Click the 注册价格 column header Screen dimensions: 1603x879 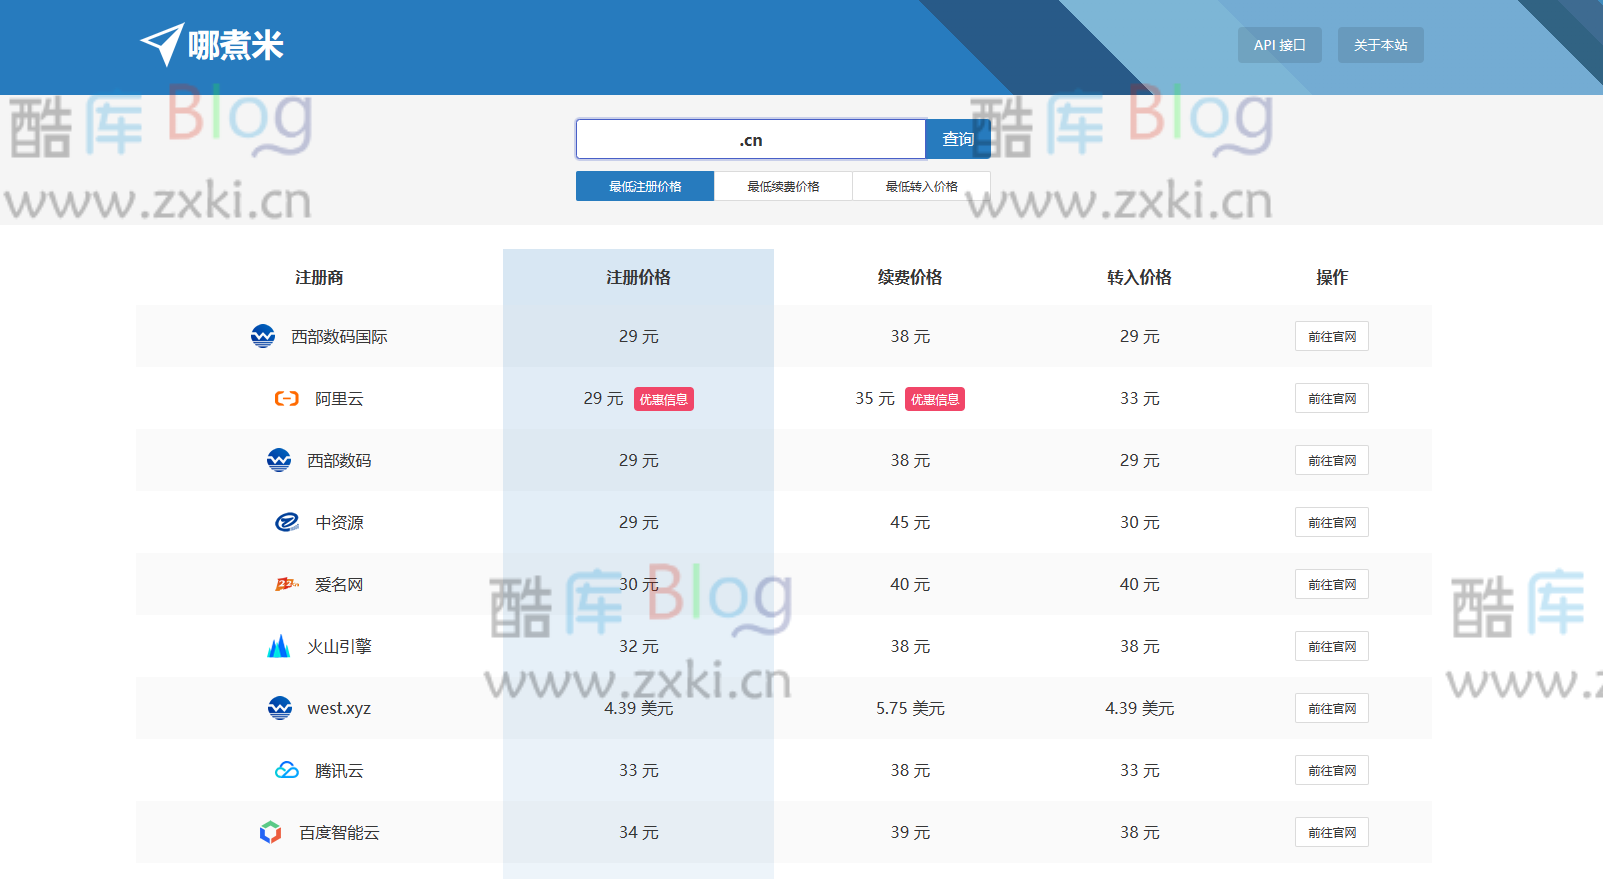click(638, 277)
